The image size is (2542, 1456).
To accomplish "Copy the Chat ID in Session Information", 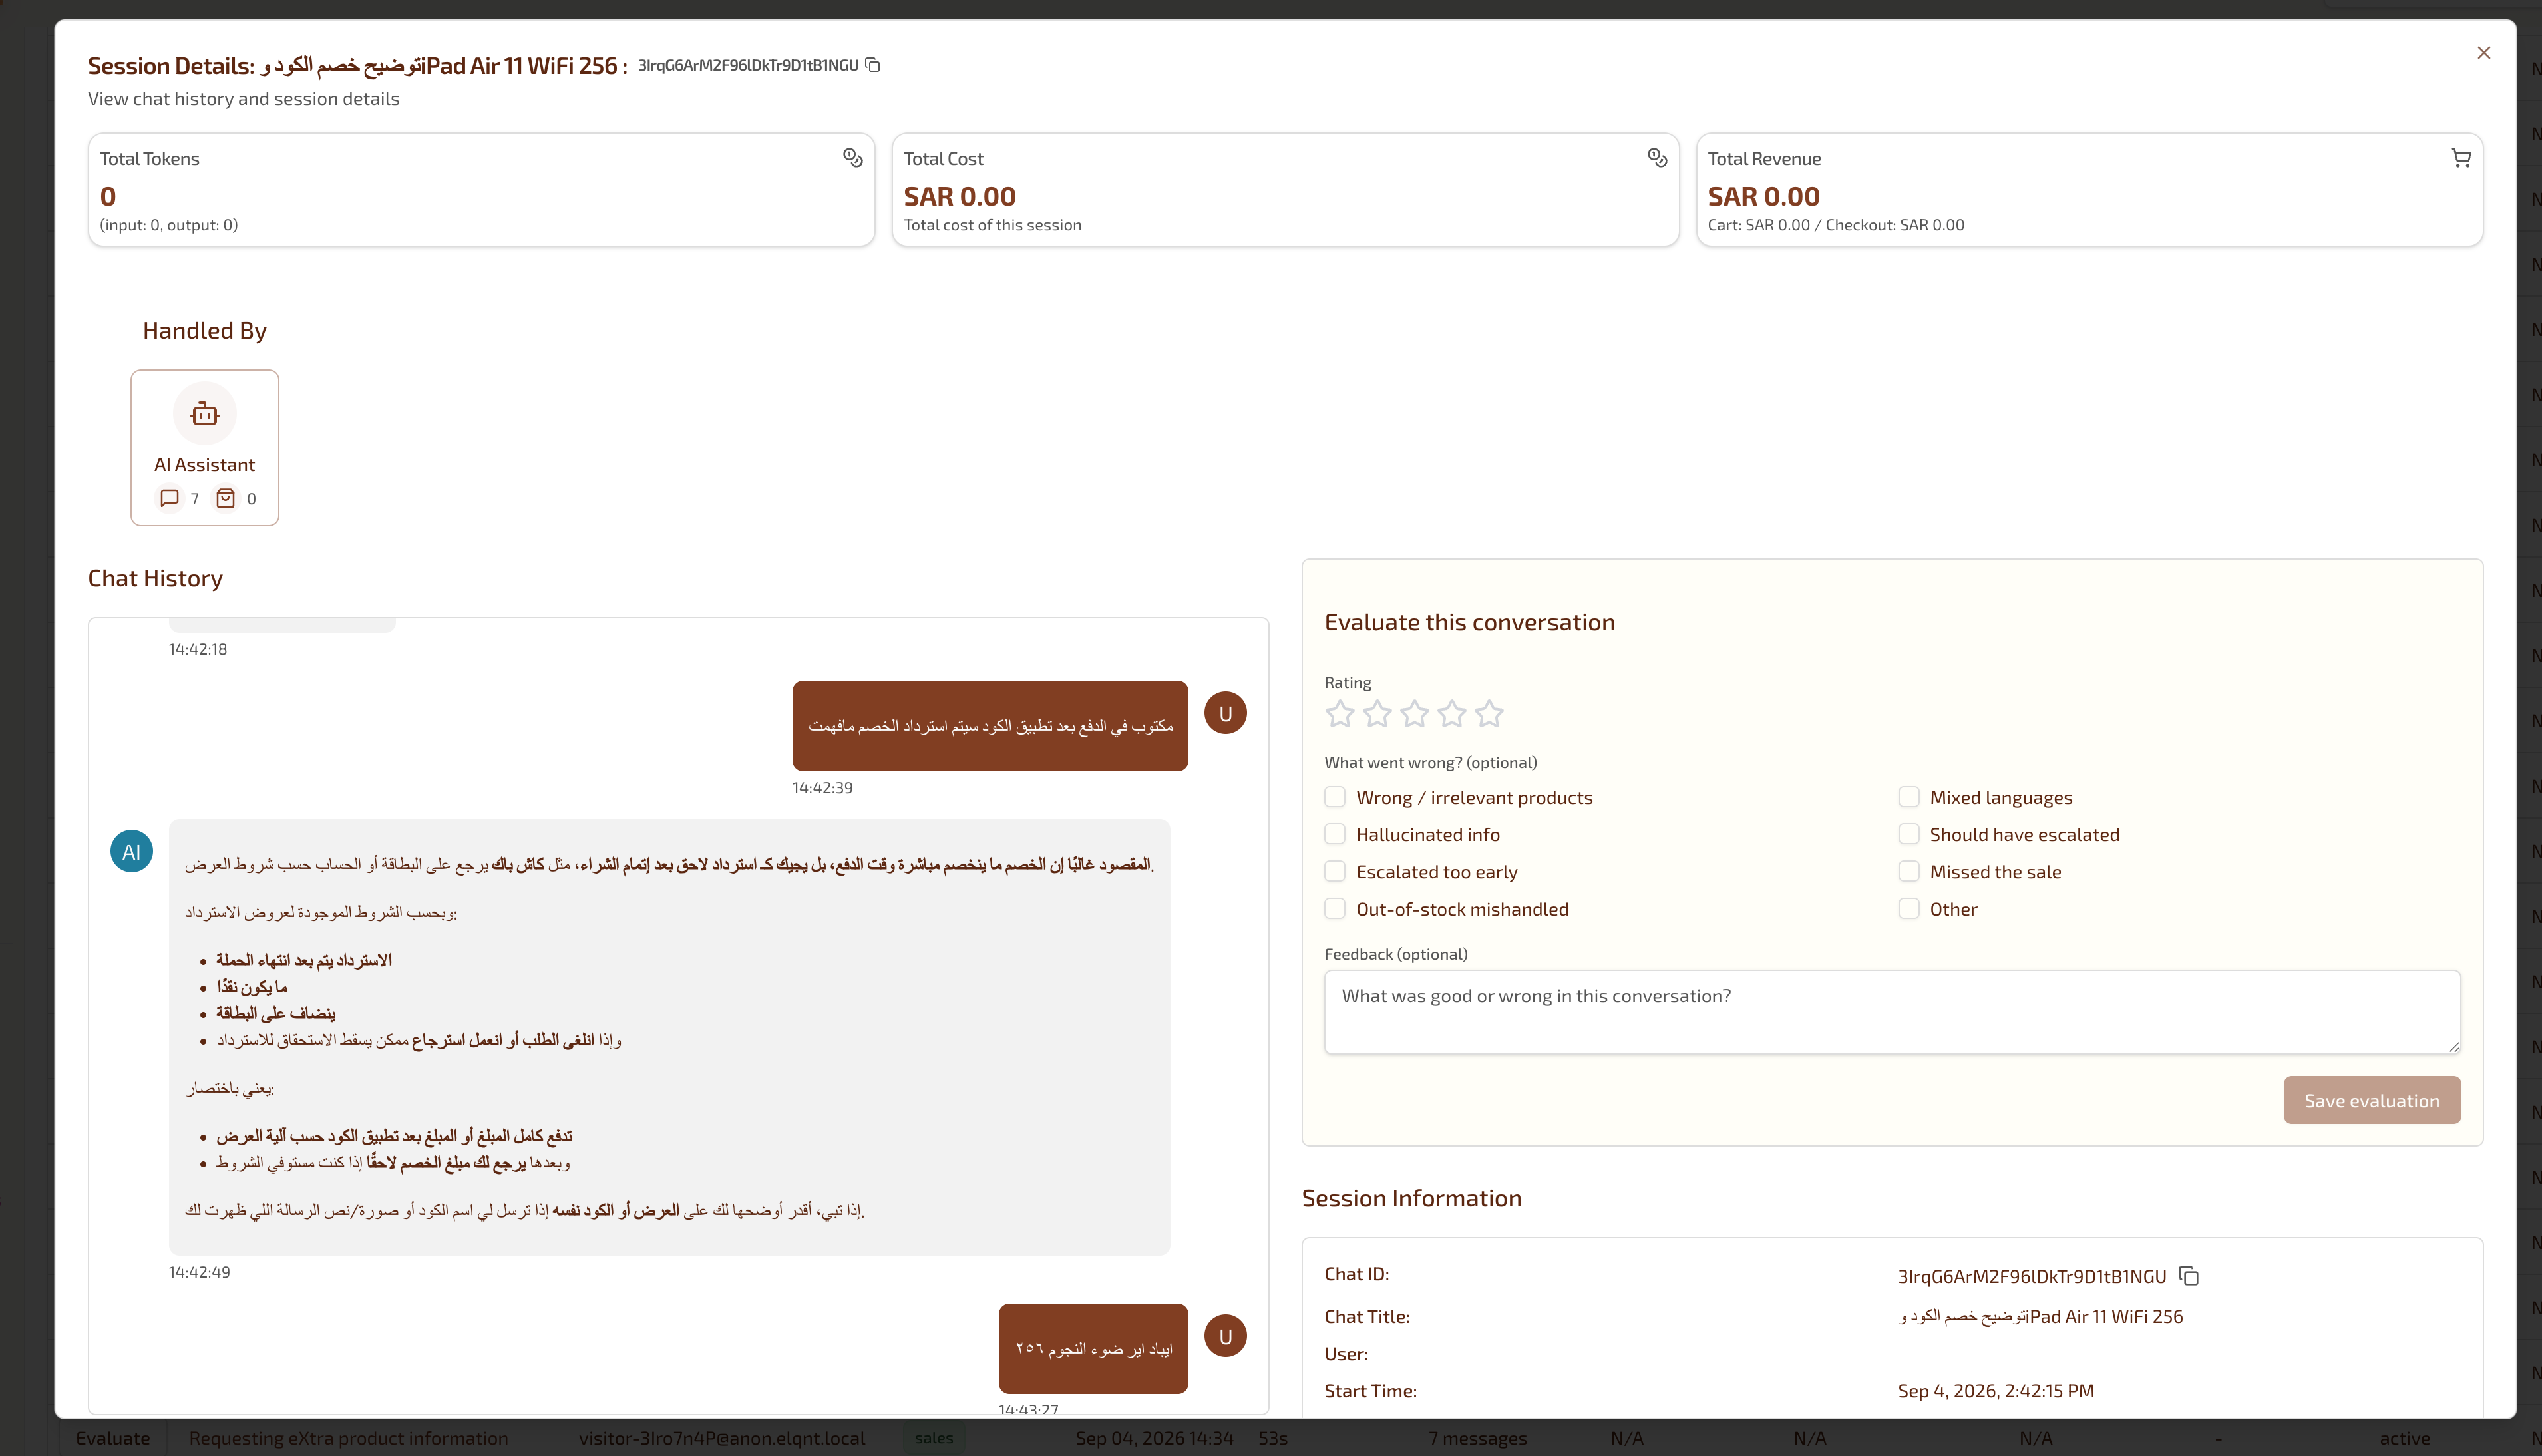I will 2188,1276.
